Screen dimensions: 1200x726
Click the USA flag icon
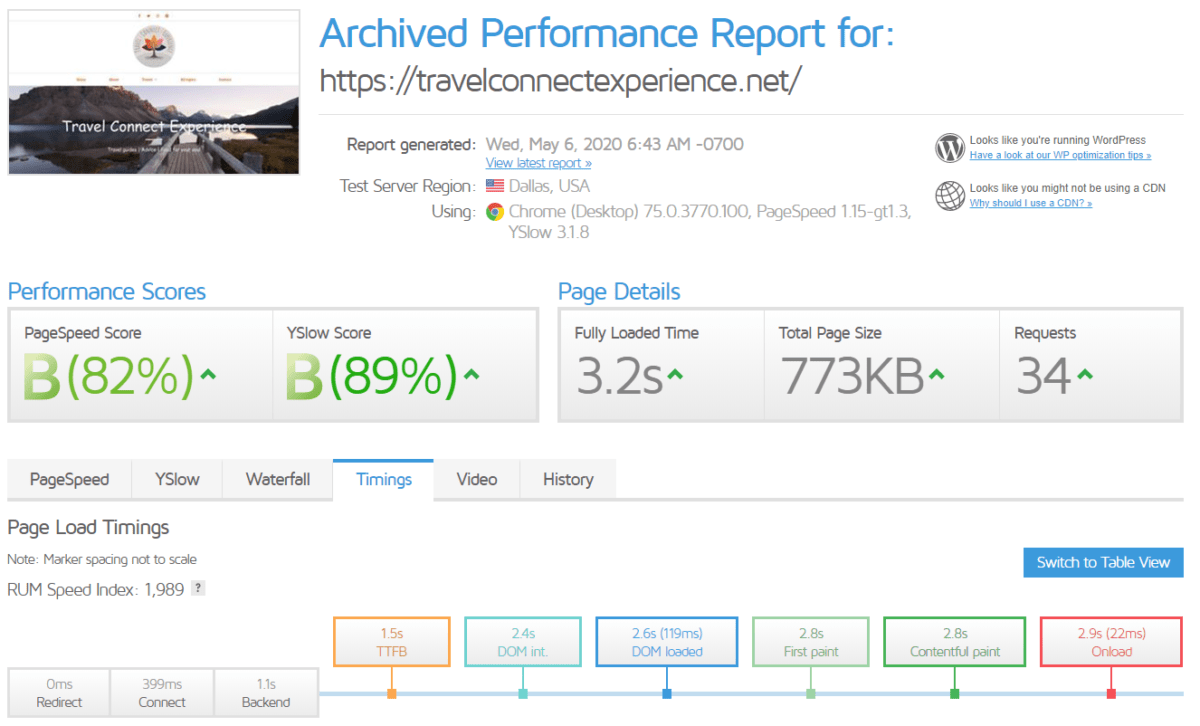(494, 186)
